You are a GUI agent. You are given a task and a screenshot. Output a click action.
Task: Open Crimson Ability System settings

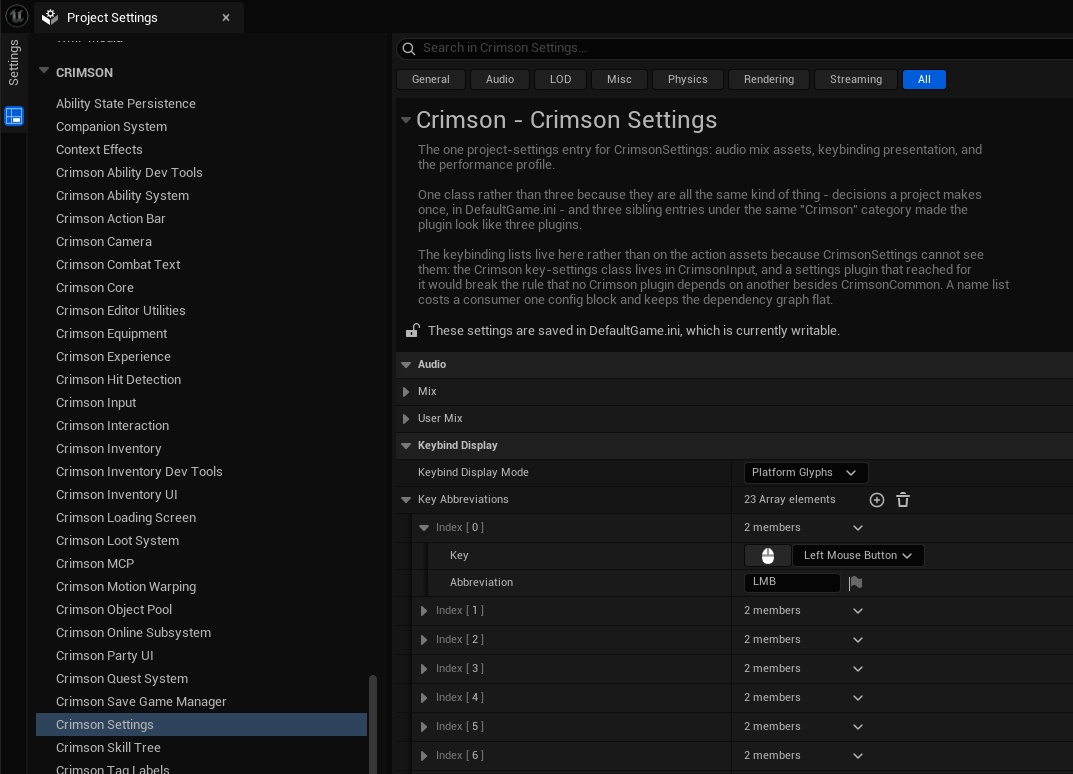122,196
